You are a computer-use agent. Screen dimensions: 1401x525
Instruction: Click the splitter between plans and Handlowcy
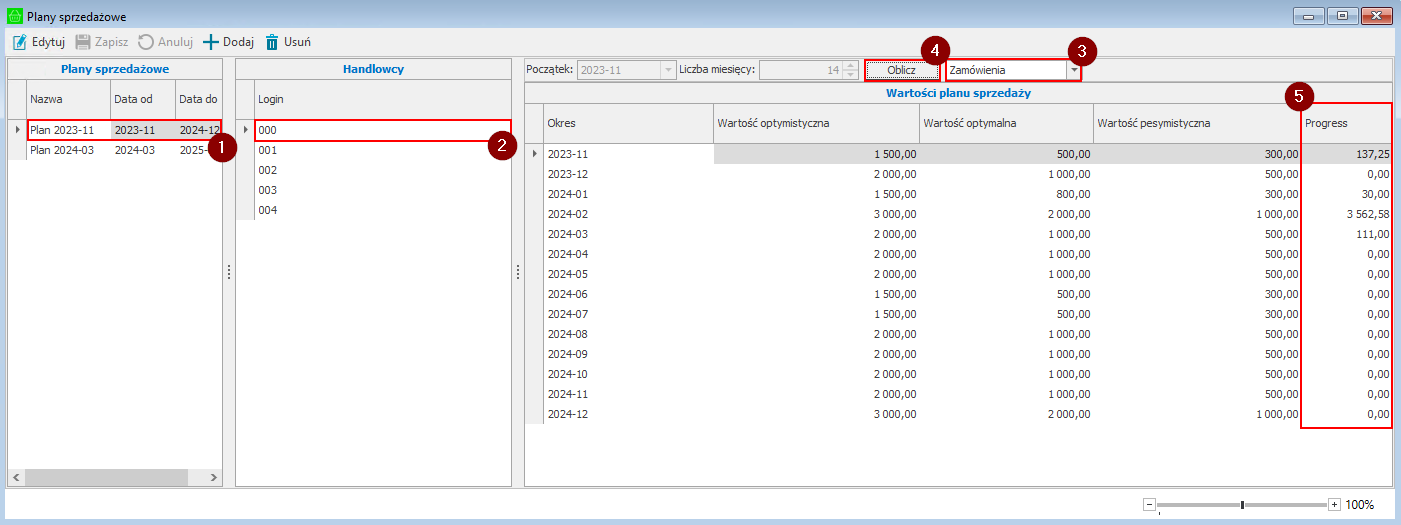point(229,272)
